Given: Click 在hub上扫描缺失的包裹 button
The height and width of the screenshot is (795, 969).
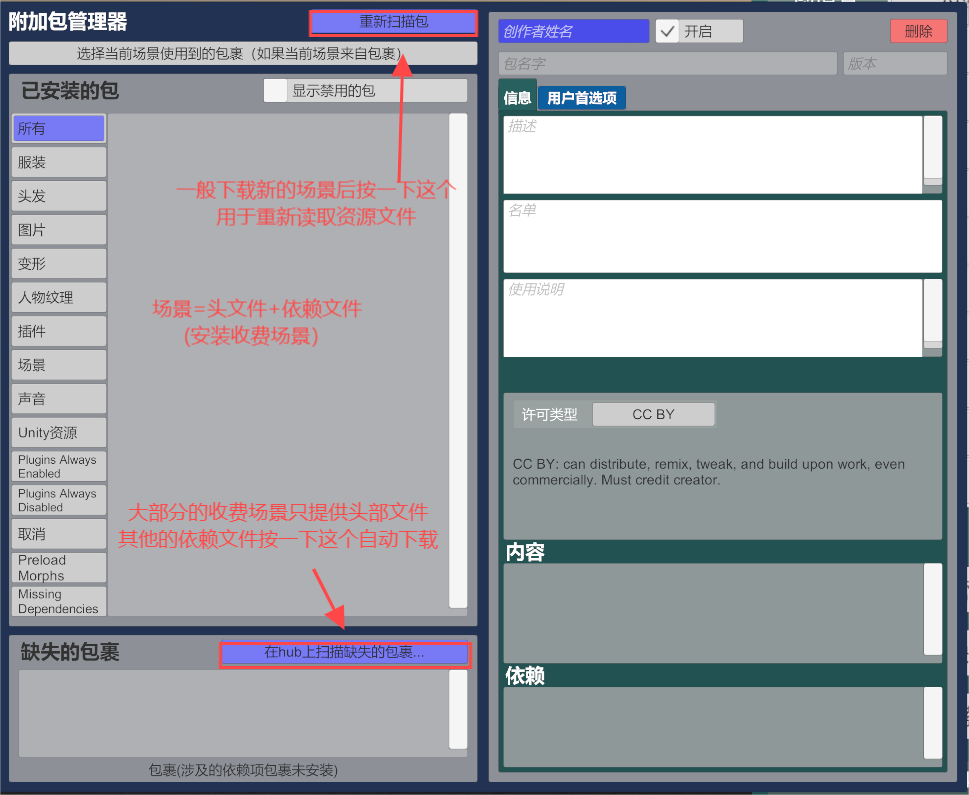Looking at the screenshot, I should pos(344,653).
